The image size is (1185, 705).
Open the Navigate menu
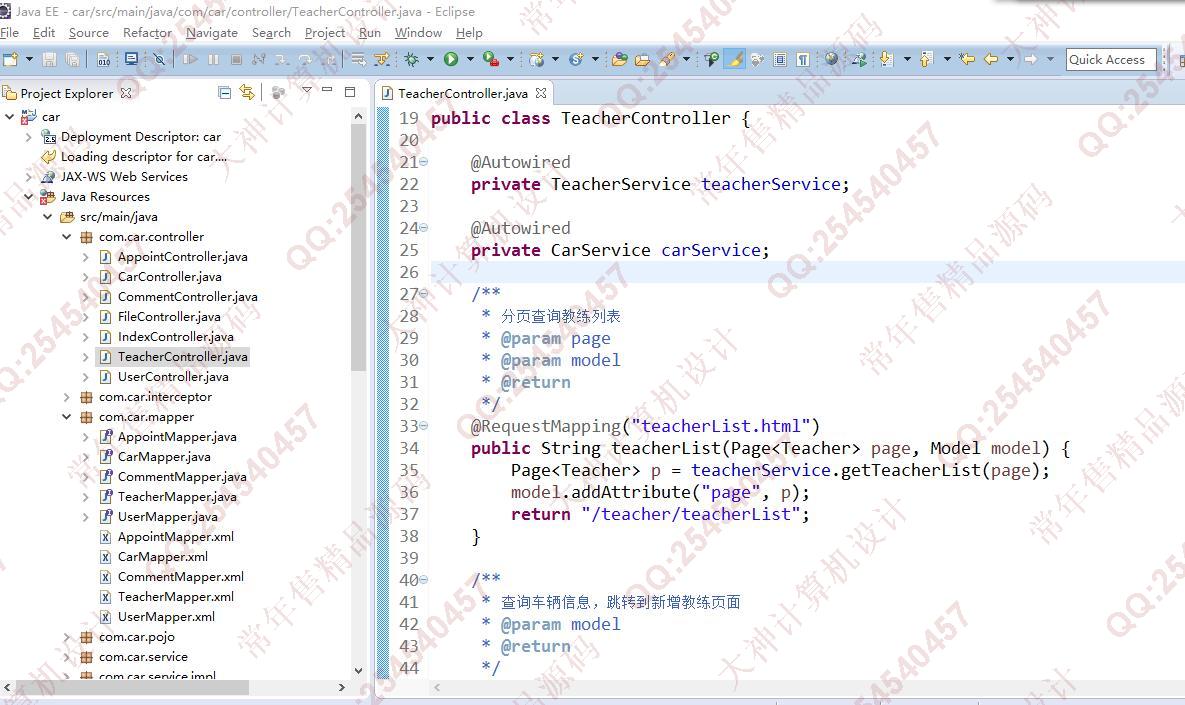tap(212, 32)
